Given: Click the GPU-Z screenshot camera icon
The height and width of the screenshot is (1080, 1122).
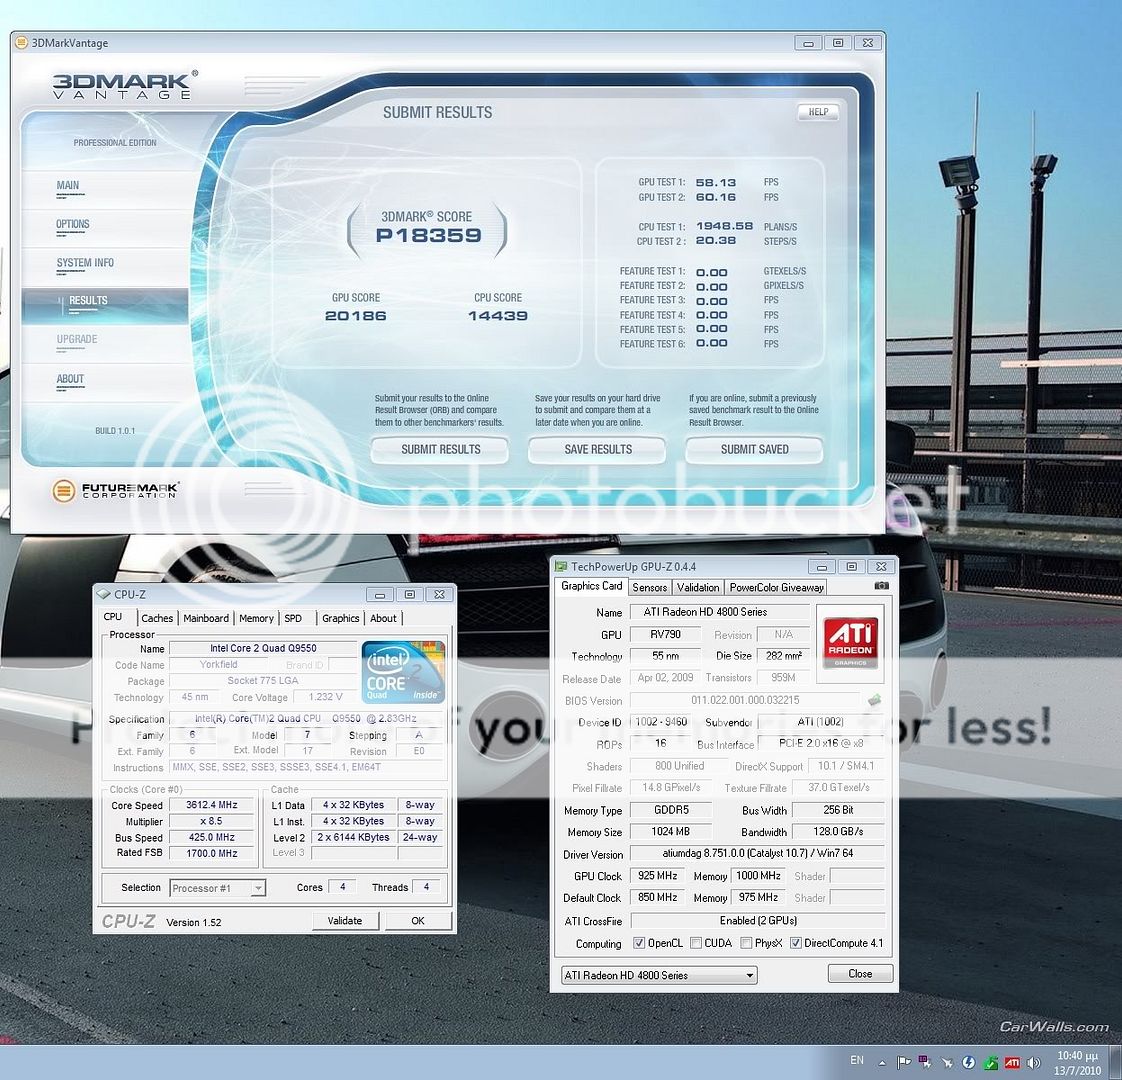Looking at the screenshot, I should pos(881,587).
